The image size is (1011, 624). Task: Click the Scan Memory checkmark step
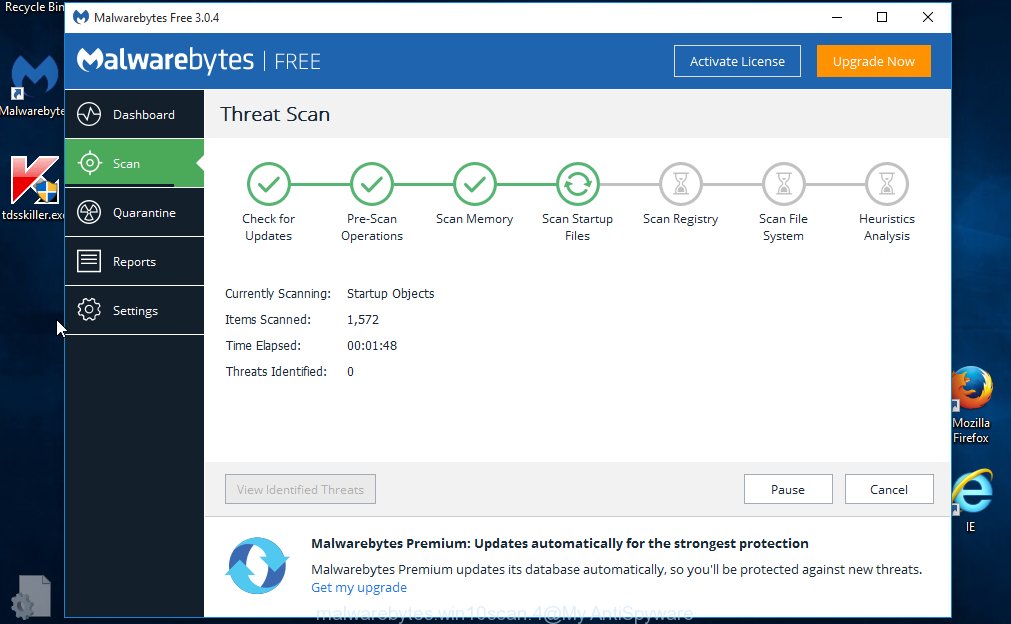475,184
